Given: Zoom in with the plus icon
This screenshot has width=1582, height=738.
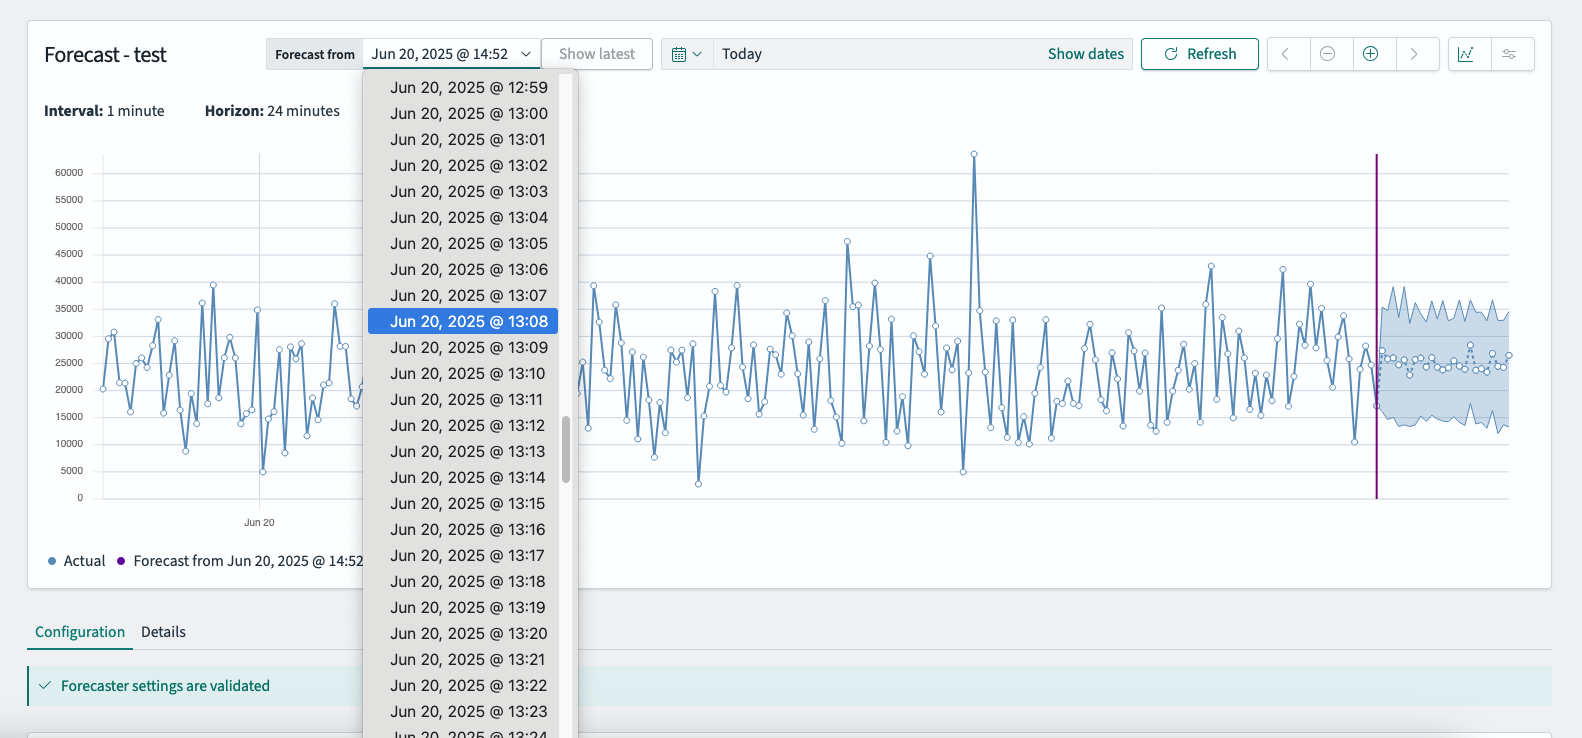Looking at the screenshot, I should click(1371, 54).
